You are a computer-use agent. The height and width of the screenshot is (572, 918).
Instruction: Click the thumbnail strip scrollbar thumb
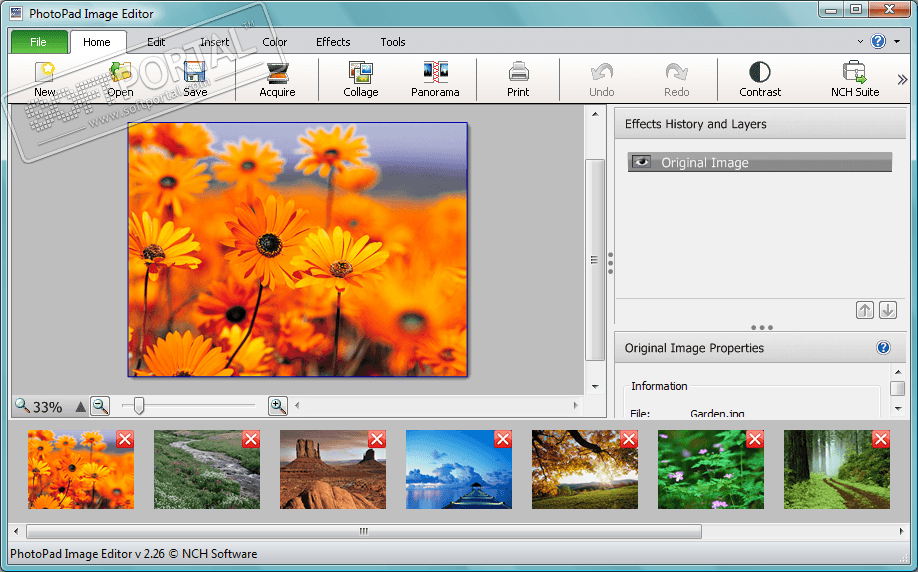click(364, 532)
